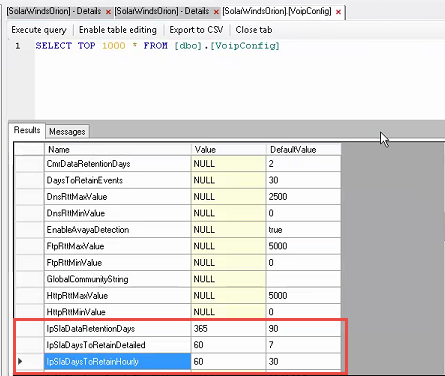Export results to CSV
This screenshot has width=445, height=376.
point(196,30)
